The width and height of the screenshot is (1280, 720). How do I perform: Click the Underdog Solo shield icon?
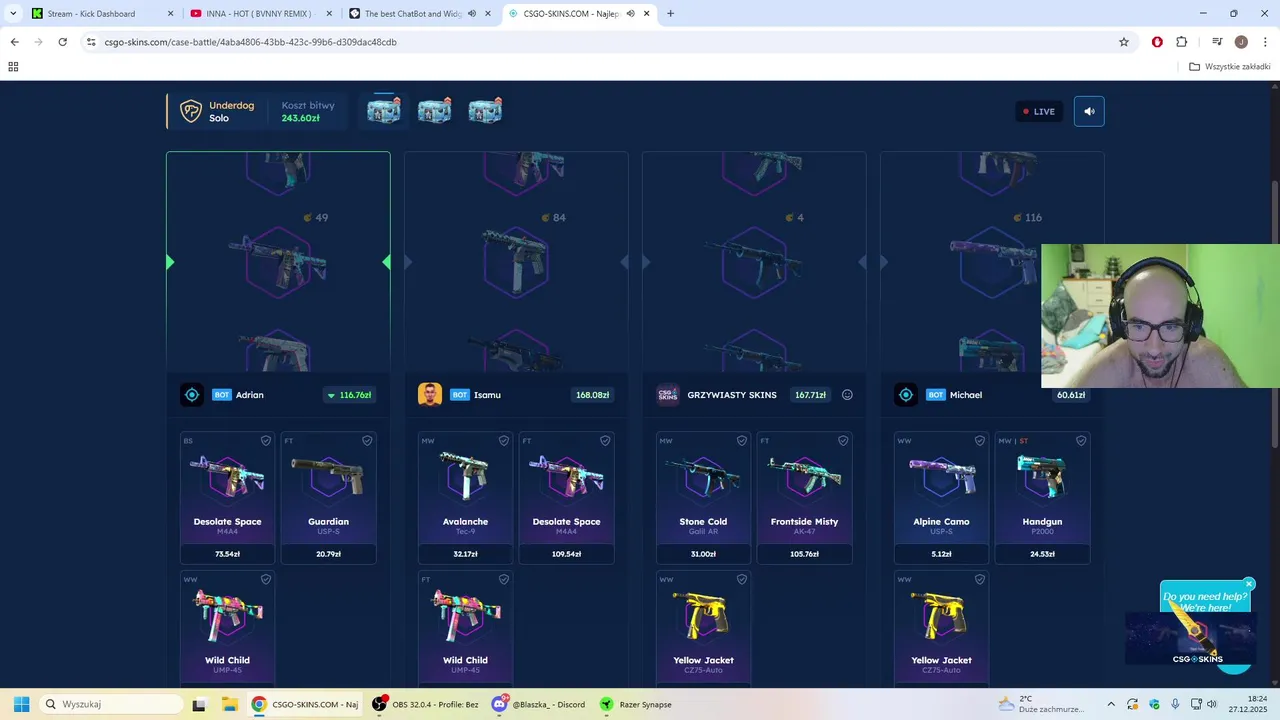click(190, 111)
